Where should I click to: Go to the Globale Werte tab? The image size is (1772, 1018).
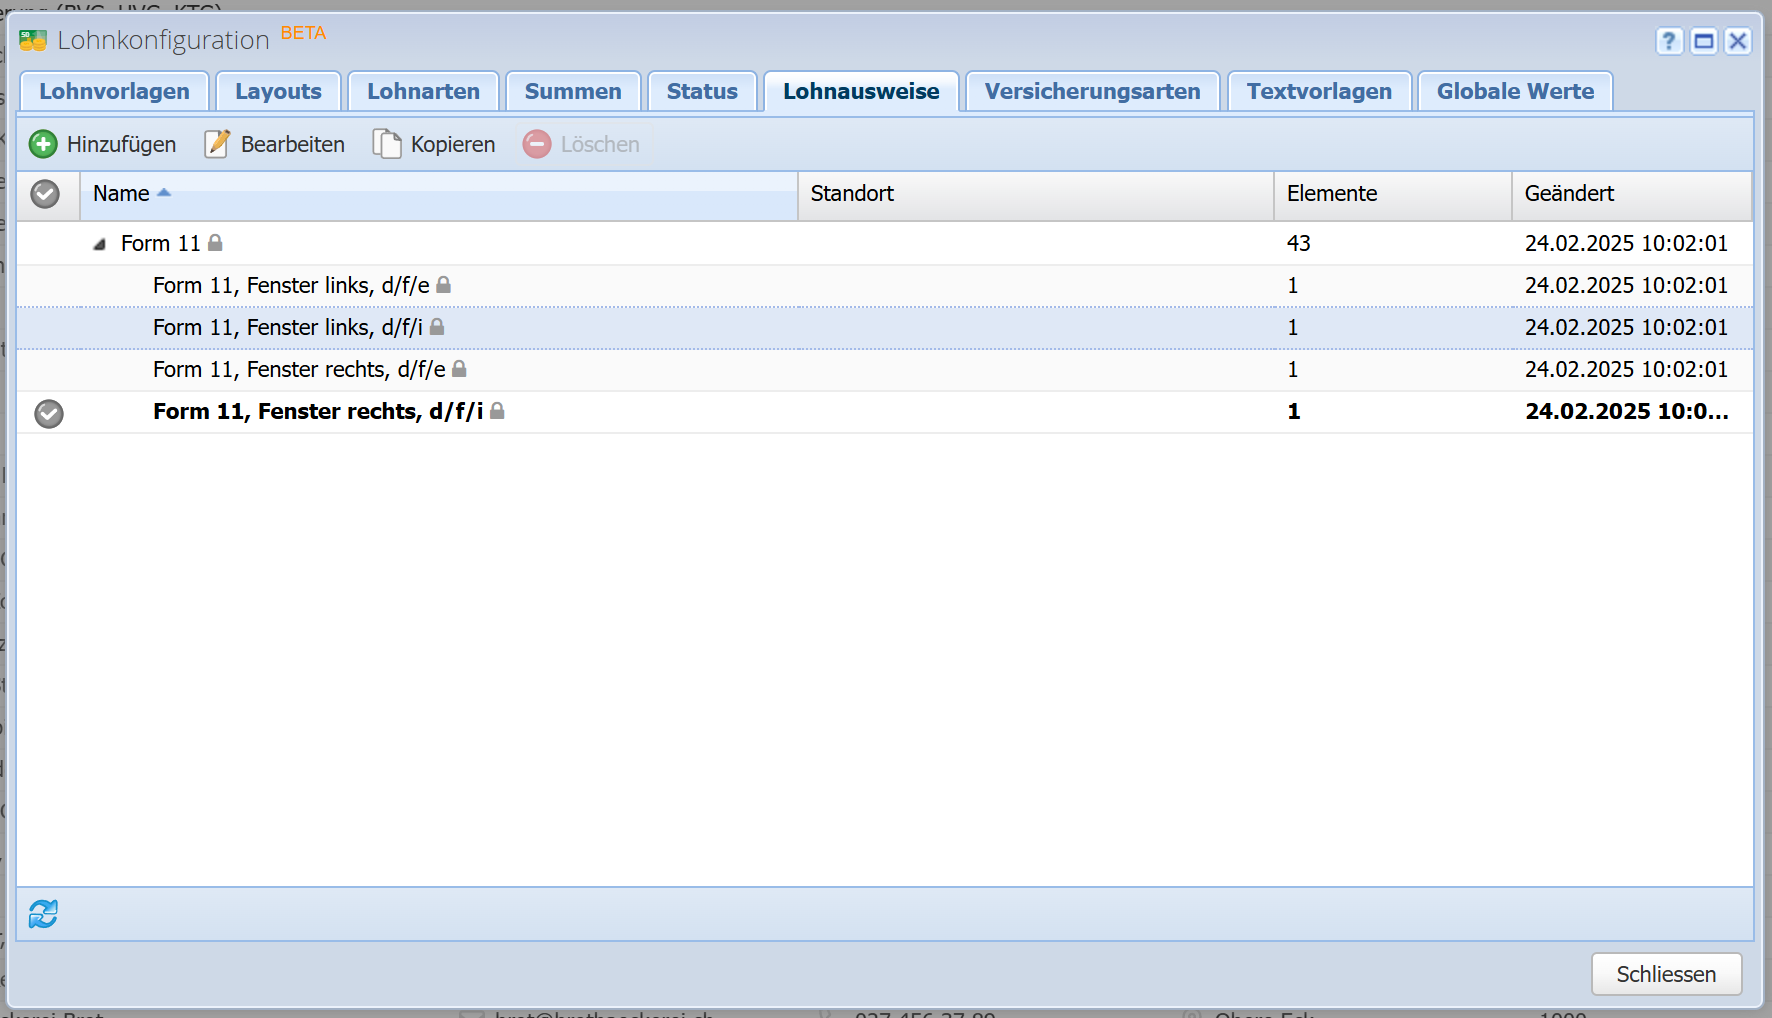tap(1514, 92)
